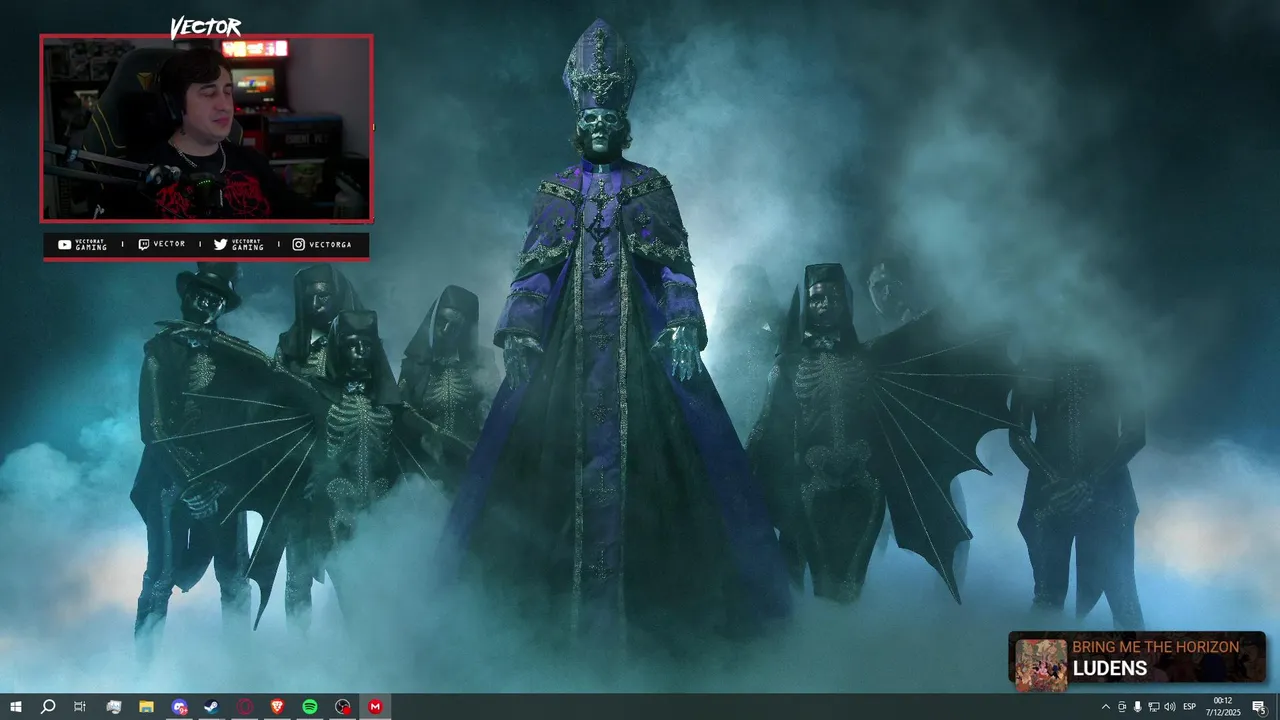Click the Ludens album art thumbnail
The image size is (1280, 720).
tap(1041, 665)
